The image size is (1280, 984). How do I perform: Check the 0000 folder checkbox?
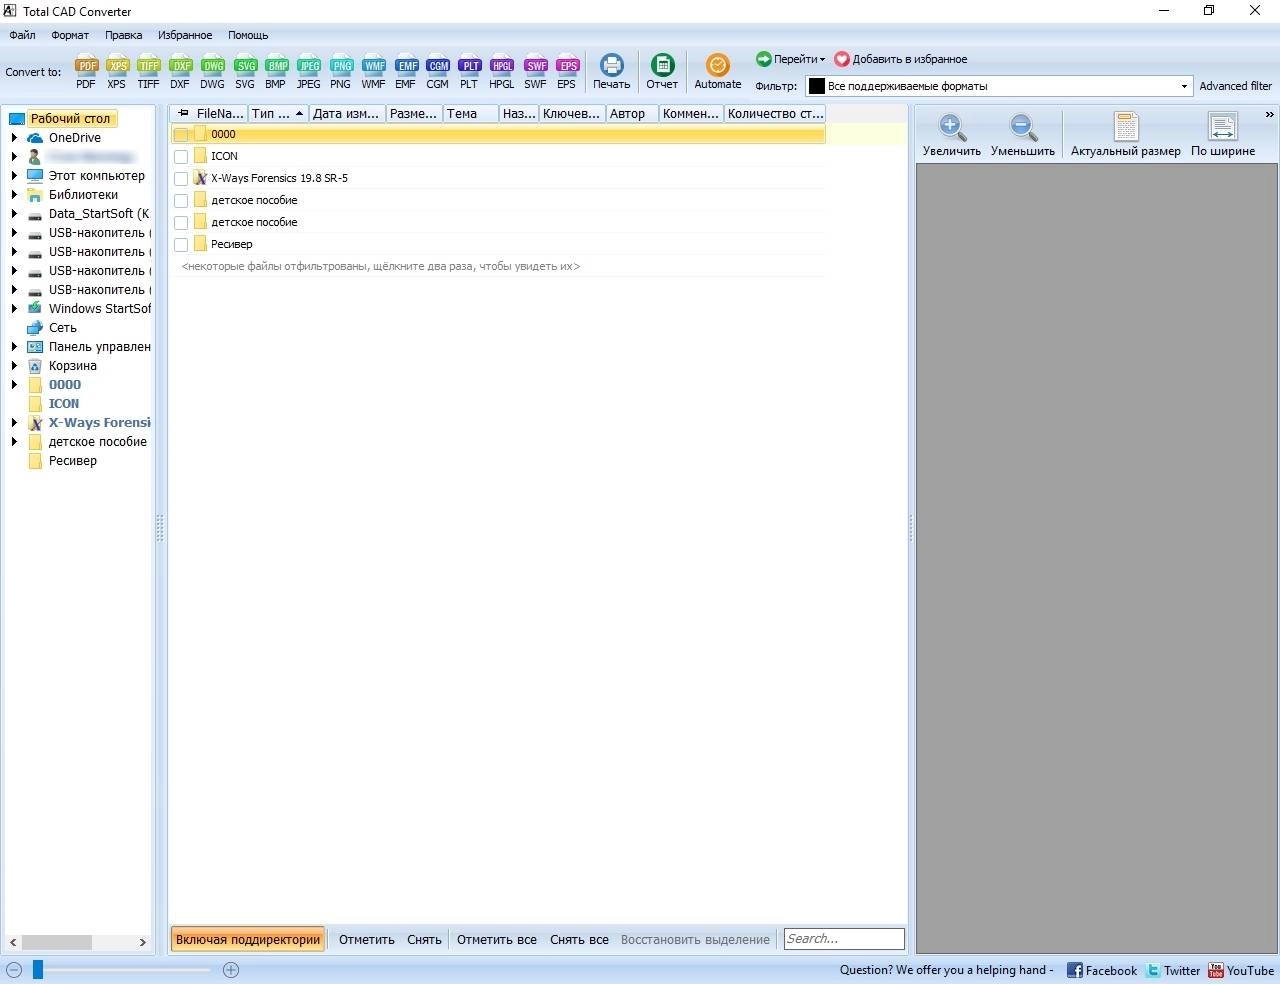[181, 135]
